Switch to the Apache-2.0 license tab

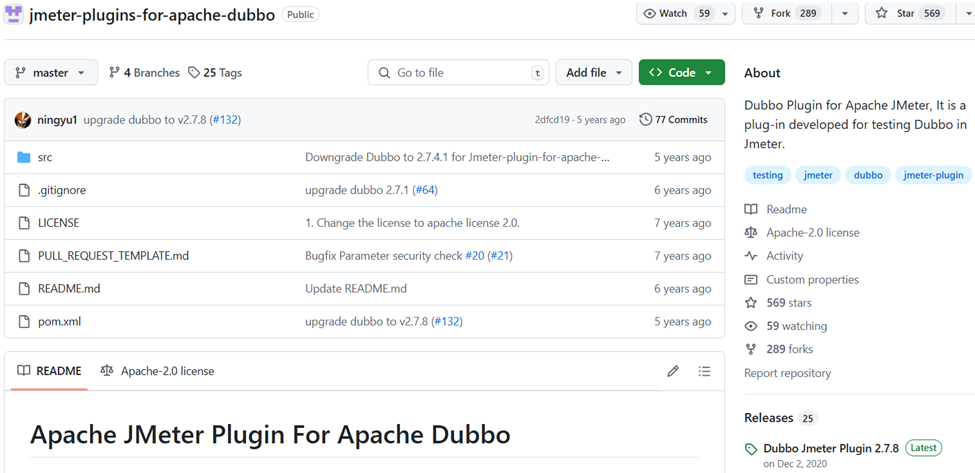(157, 372)
